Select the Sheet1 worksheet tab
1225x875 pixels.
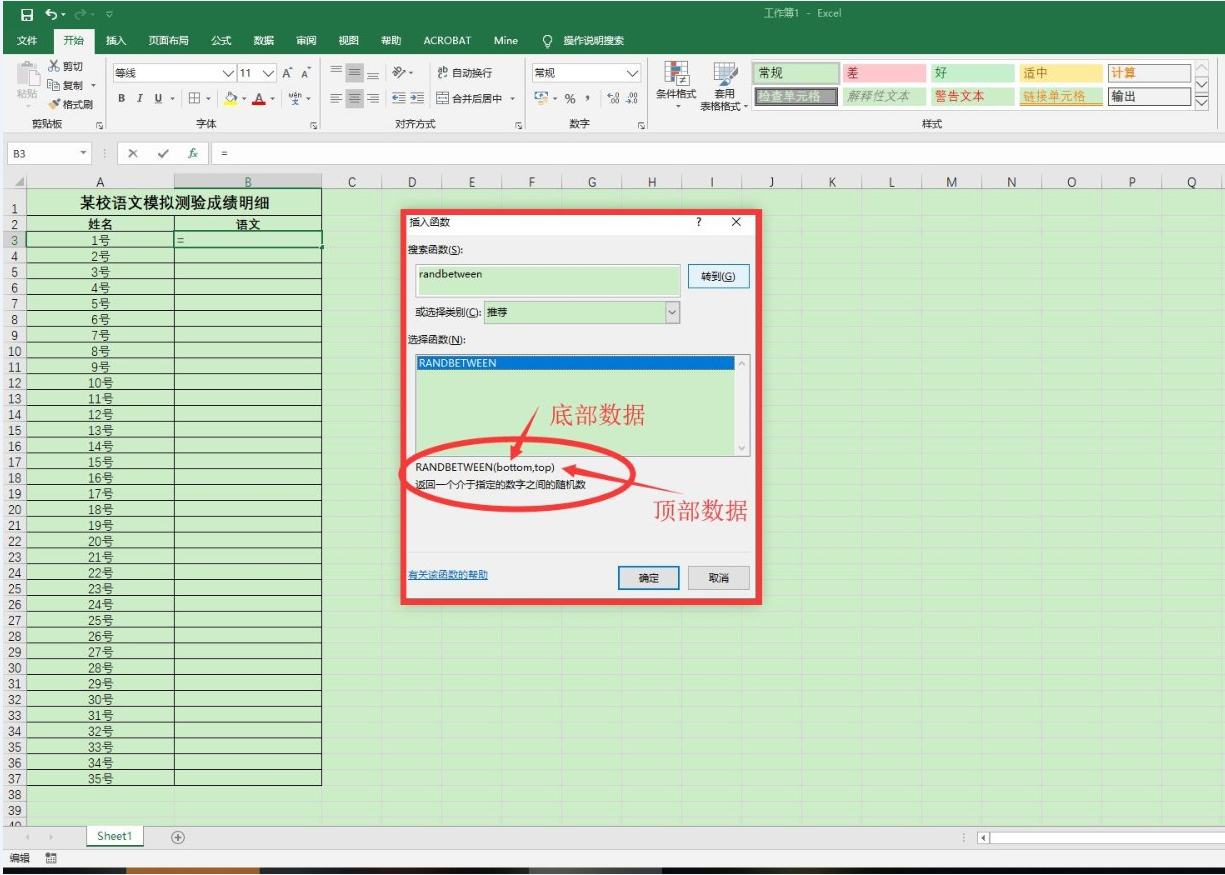[x=114, y=836]
